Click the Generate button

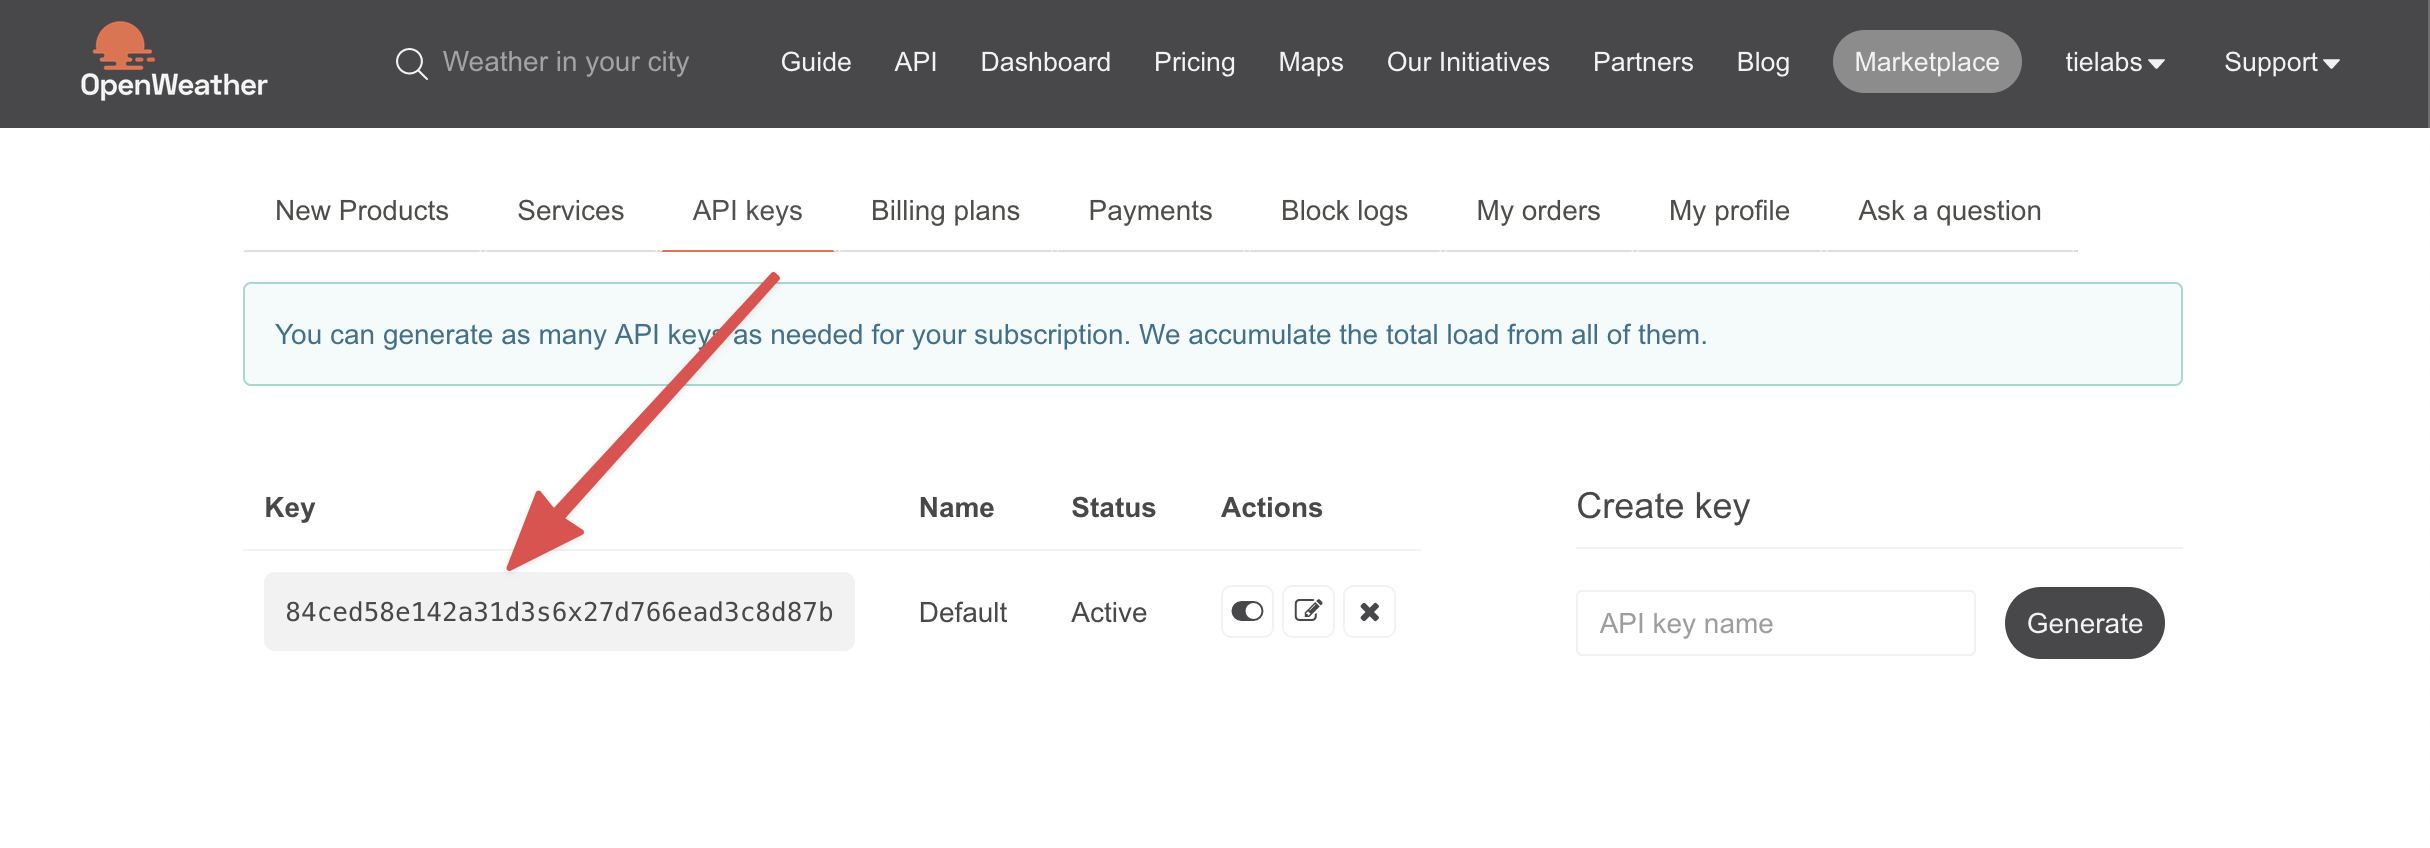[2084, 623]
